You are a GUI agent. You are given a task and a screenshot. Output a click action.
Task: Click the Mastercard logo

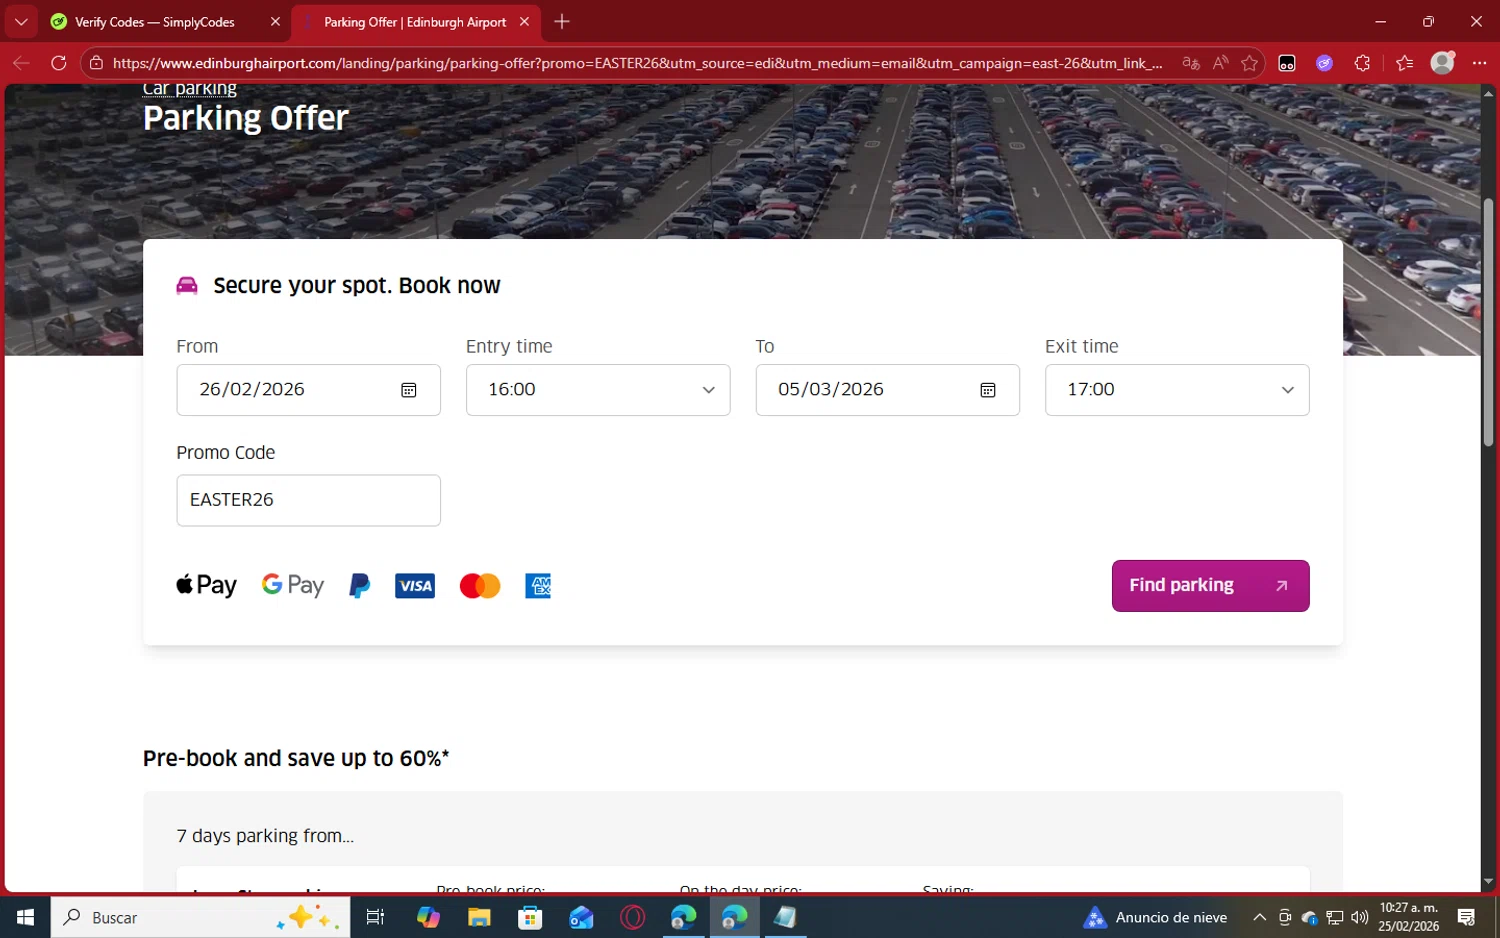pos(480,586)
